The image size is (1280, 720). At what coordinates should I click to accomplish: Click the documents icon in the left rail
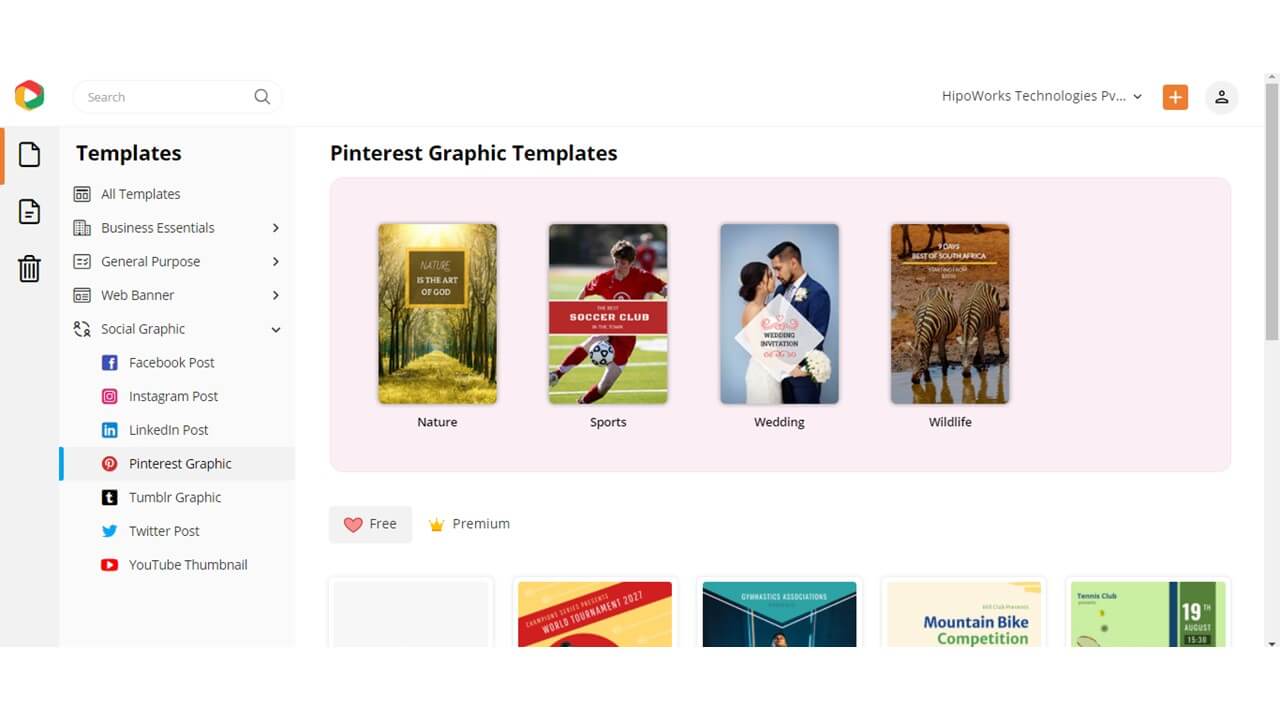[29, 211]
